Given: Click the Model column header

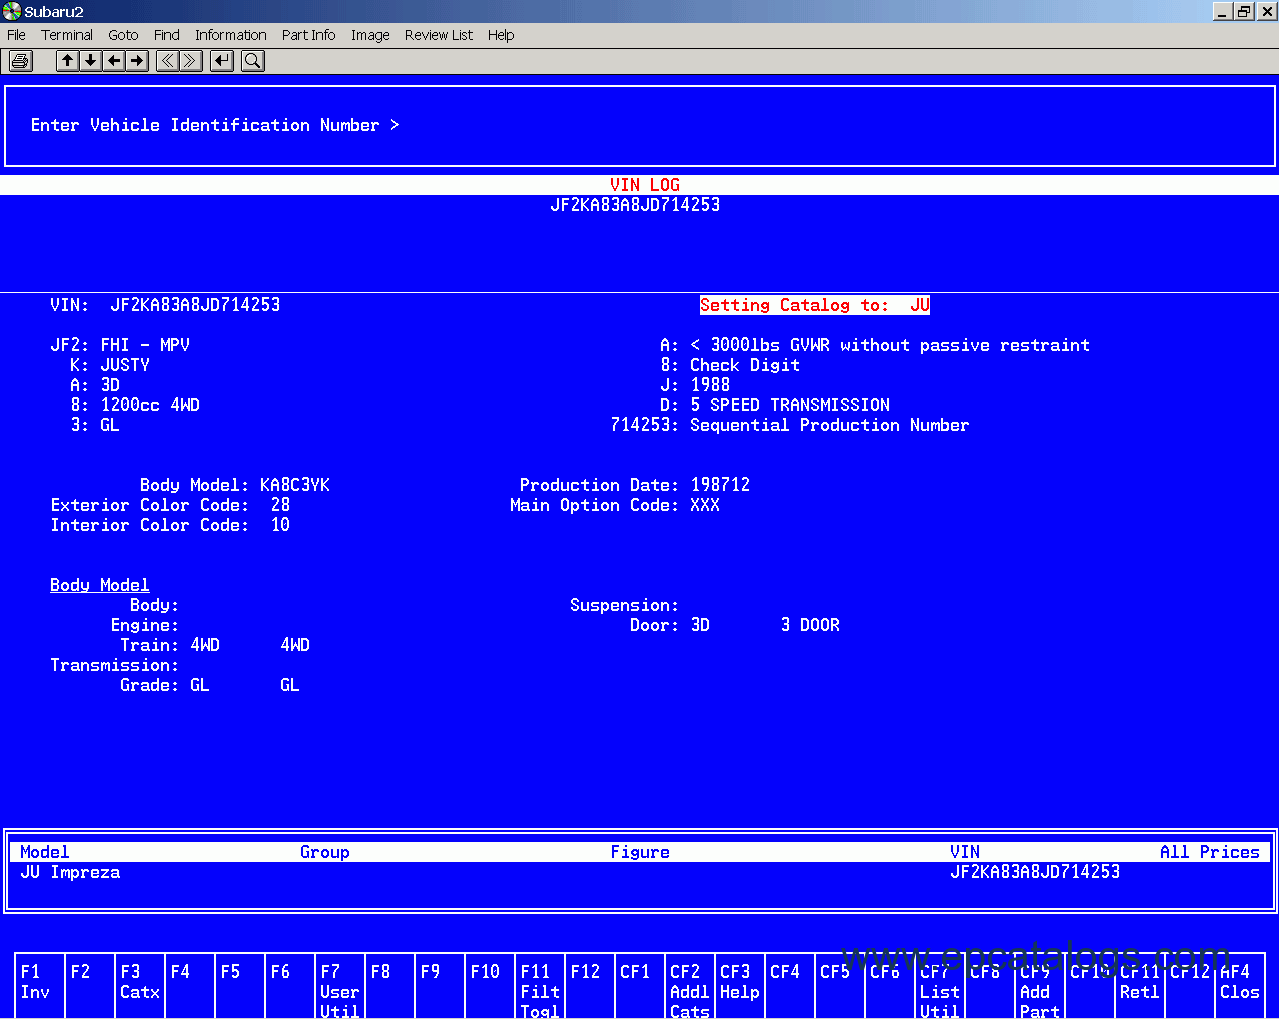Looking at the screenshot, I should coord(45,852).
